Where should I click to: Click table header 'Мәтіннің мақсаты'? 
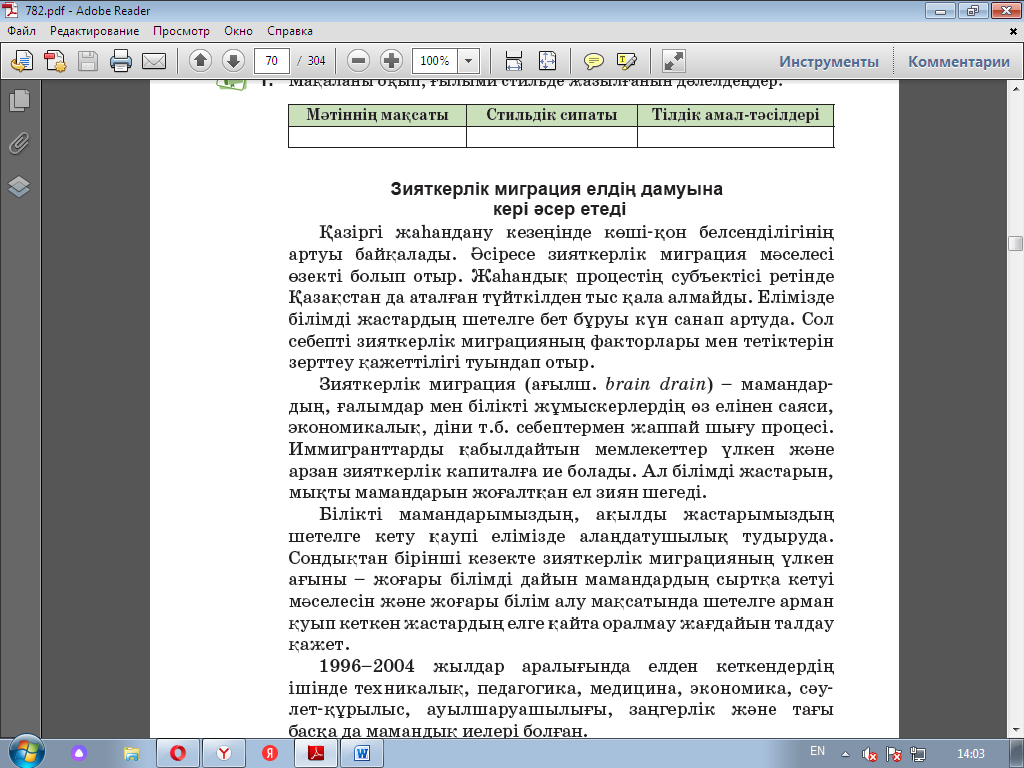tap(377, 115)
